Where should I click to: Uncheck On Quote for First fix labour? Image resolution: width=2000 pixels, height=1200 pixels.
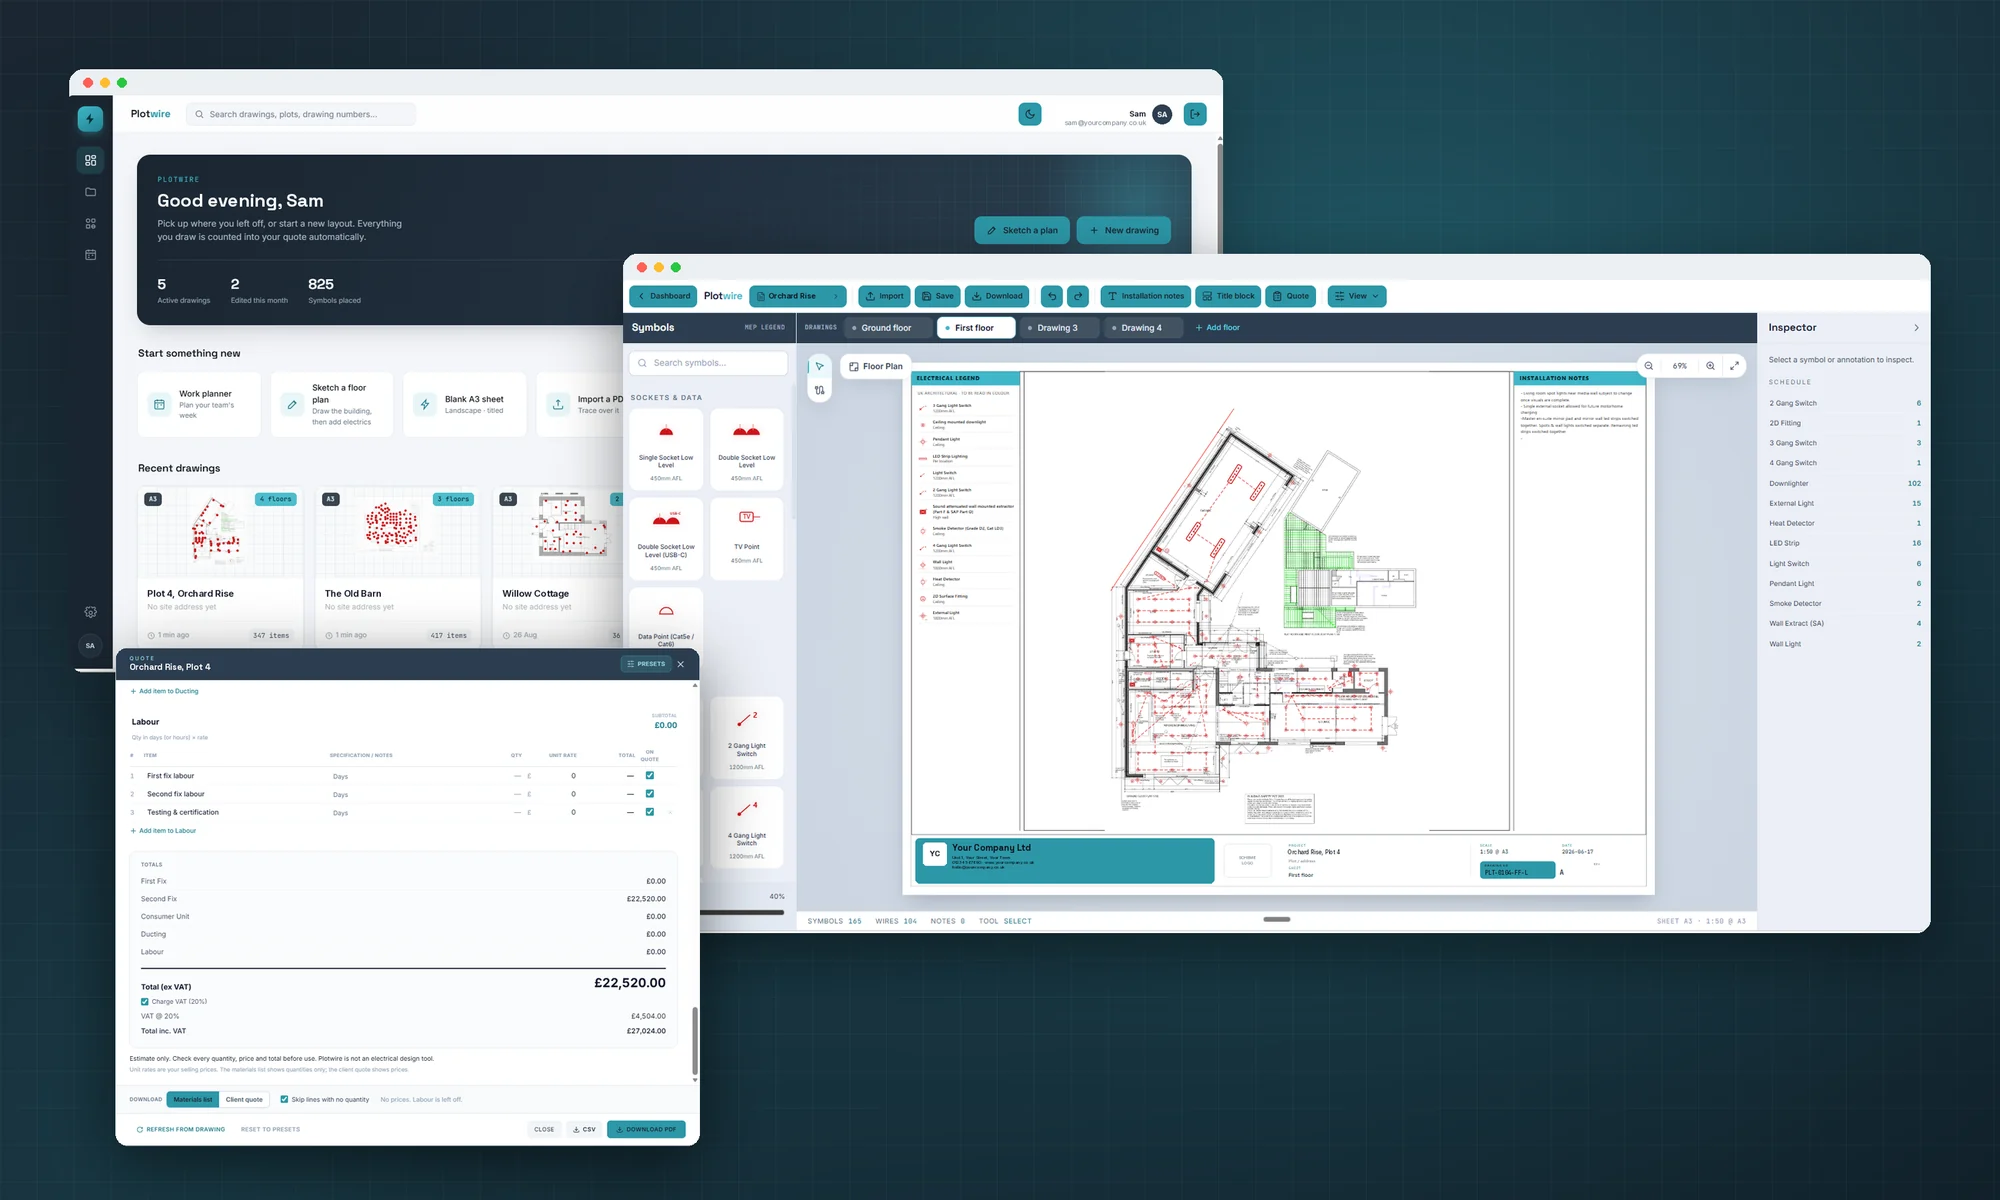(x=650, y=776)
